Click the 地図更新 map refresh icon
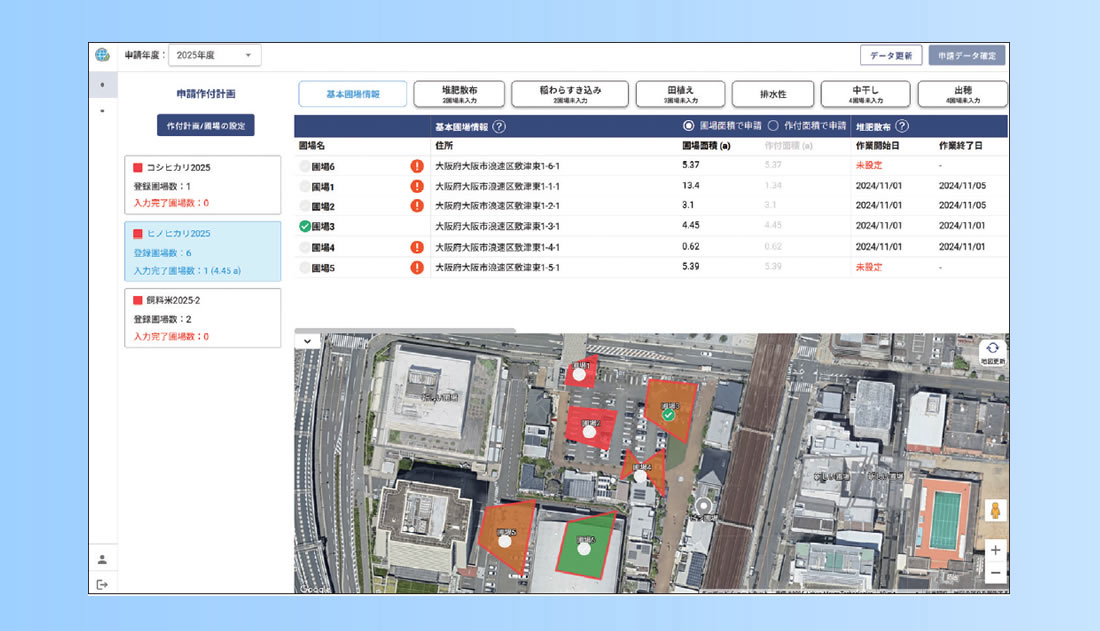Screen dimensions: 1100x631 [993, 349]
